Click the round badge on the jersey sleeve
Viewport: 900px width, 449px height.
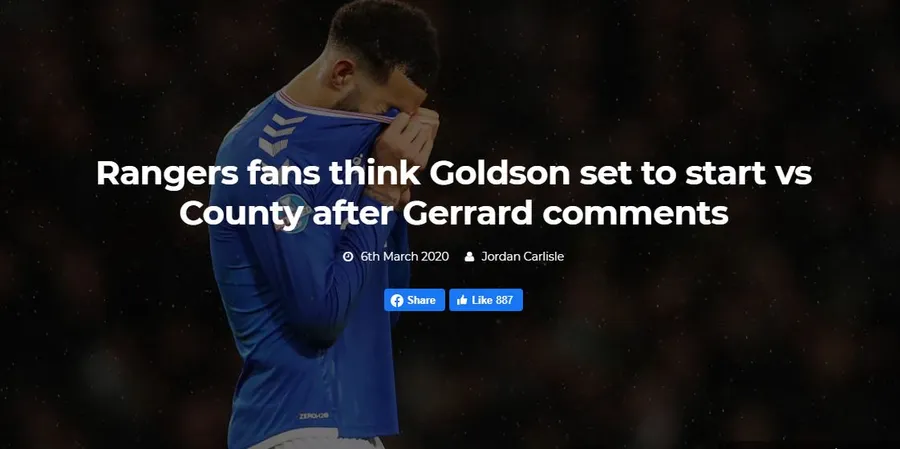point(292,214)
